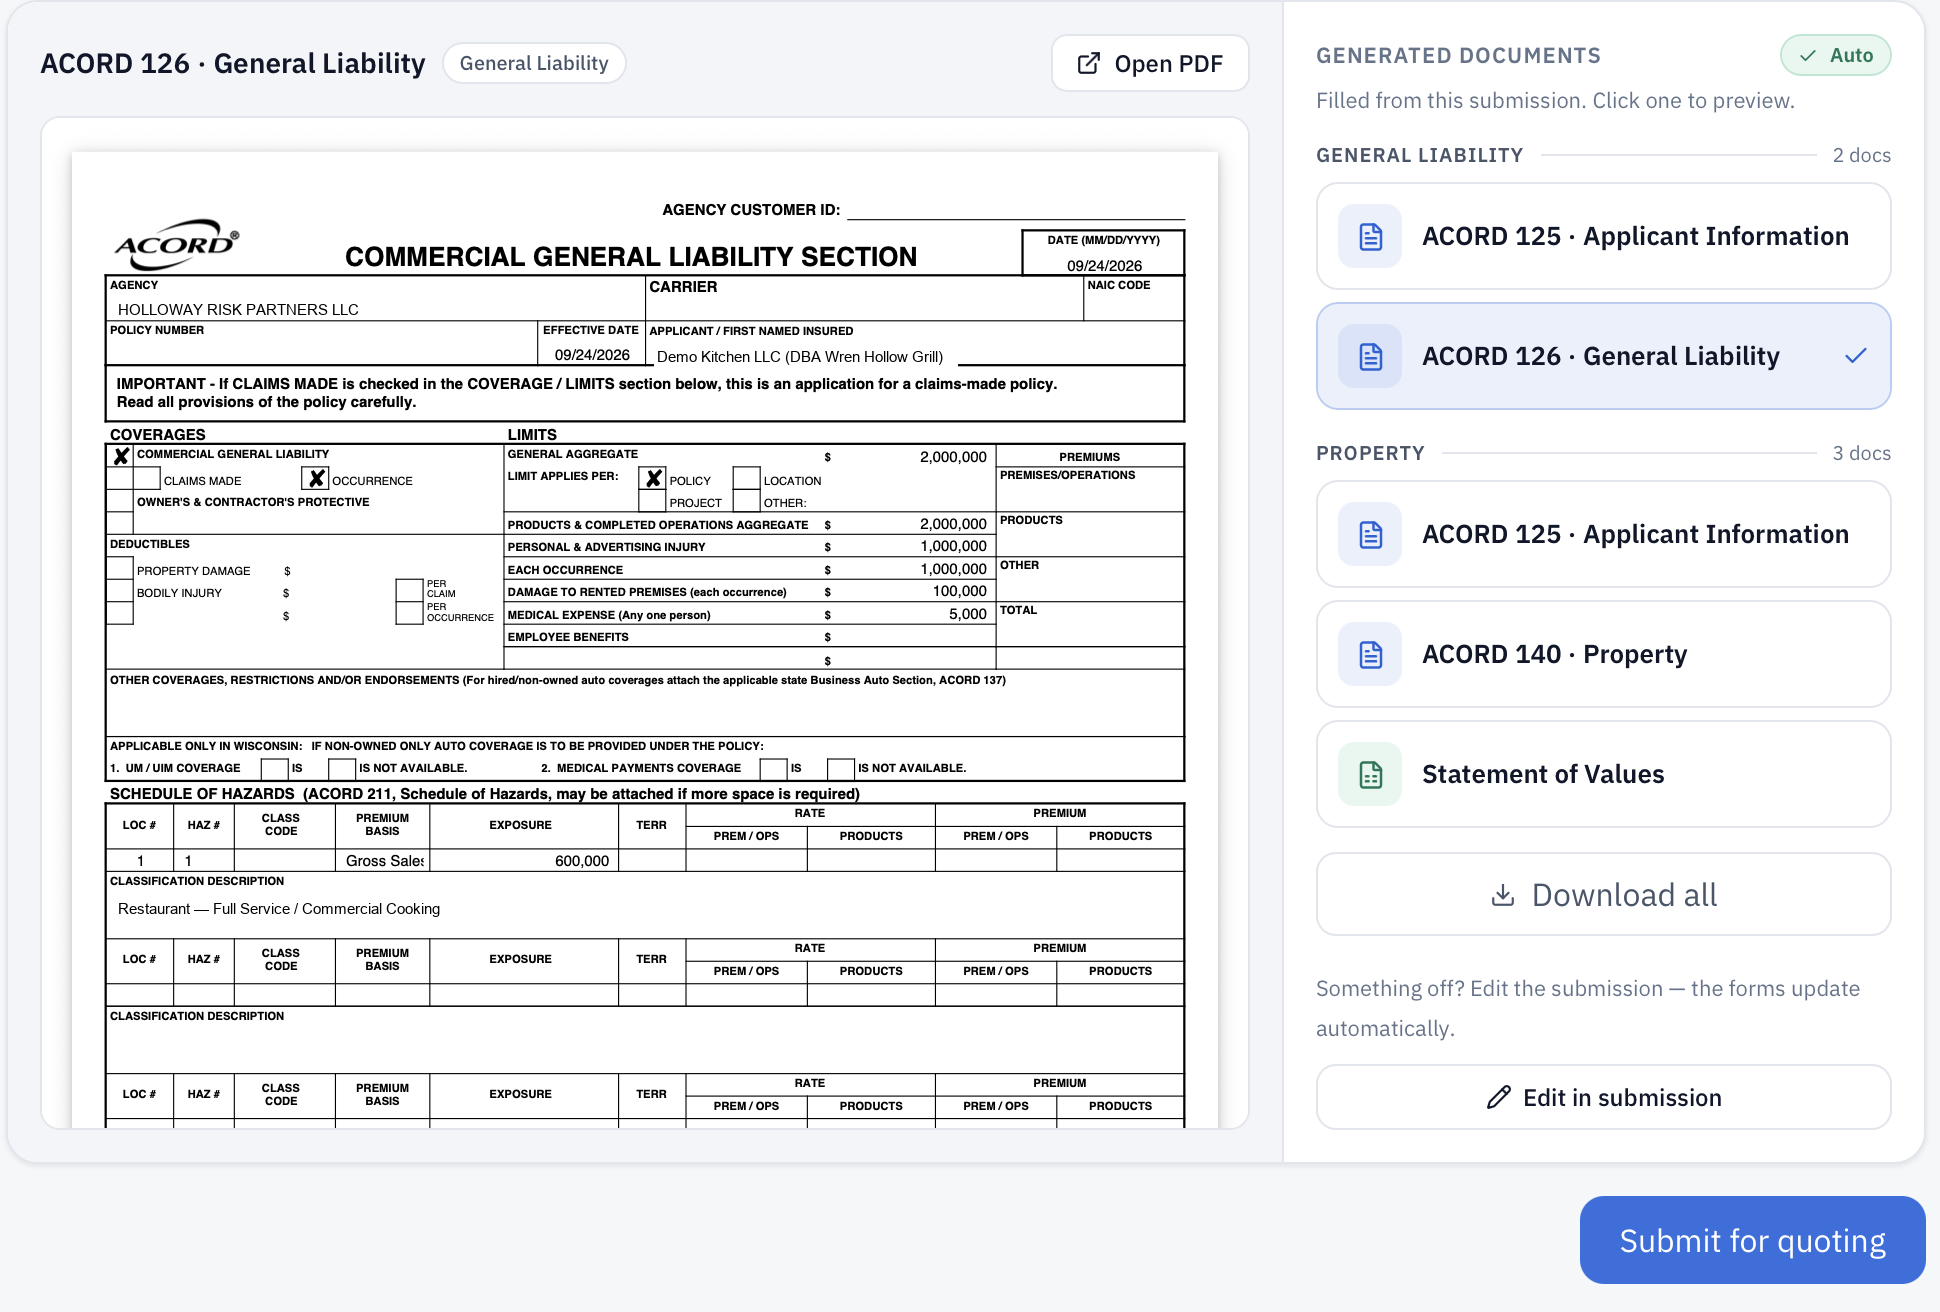Click the document icon for General Liability ACORD 125
The height and width of the screenshot is (1312, 1940).
[1370, 237]
